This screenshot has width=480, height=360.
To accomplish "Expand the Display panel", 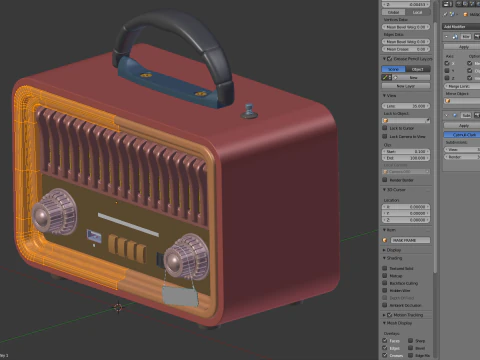I will coord(384,250).
